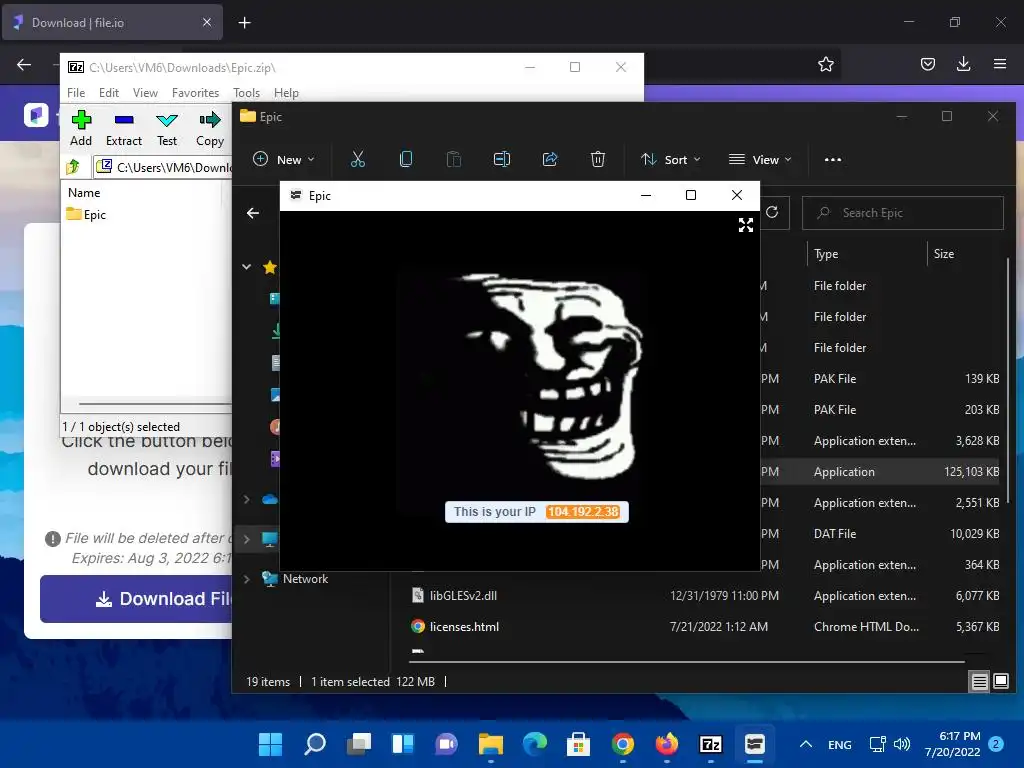The height and width of the screenshot is (768, 1024).
Task: Show hidden system tray icons
Action: point(806,744)
